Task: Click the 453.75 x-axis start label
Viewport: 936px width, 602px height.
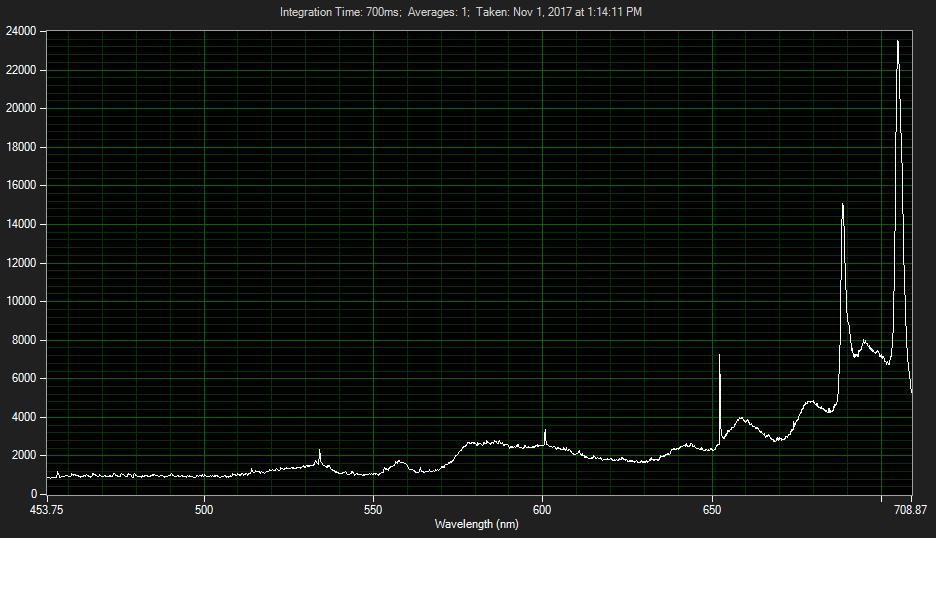Action: 47,510
